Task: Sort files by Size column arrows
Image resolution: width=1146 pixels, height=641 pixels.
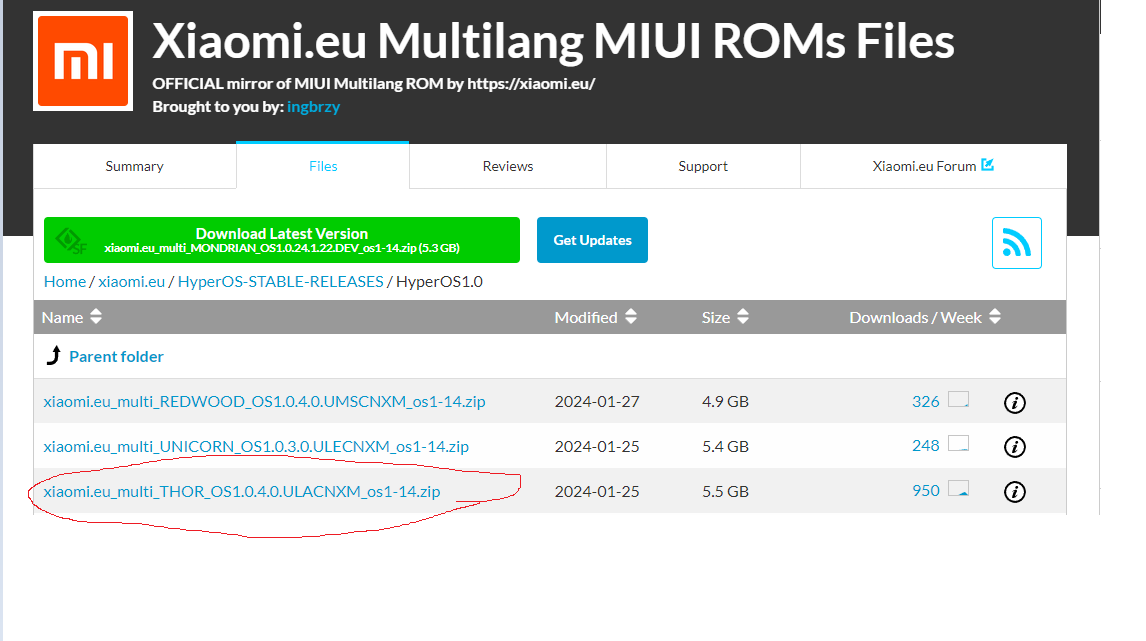Action: tap(743, 317)
